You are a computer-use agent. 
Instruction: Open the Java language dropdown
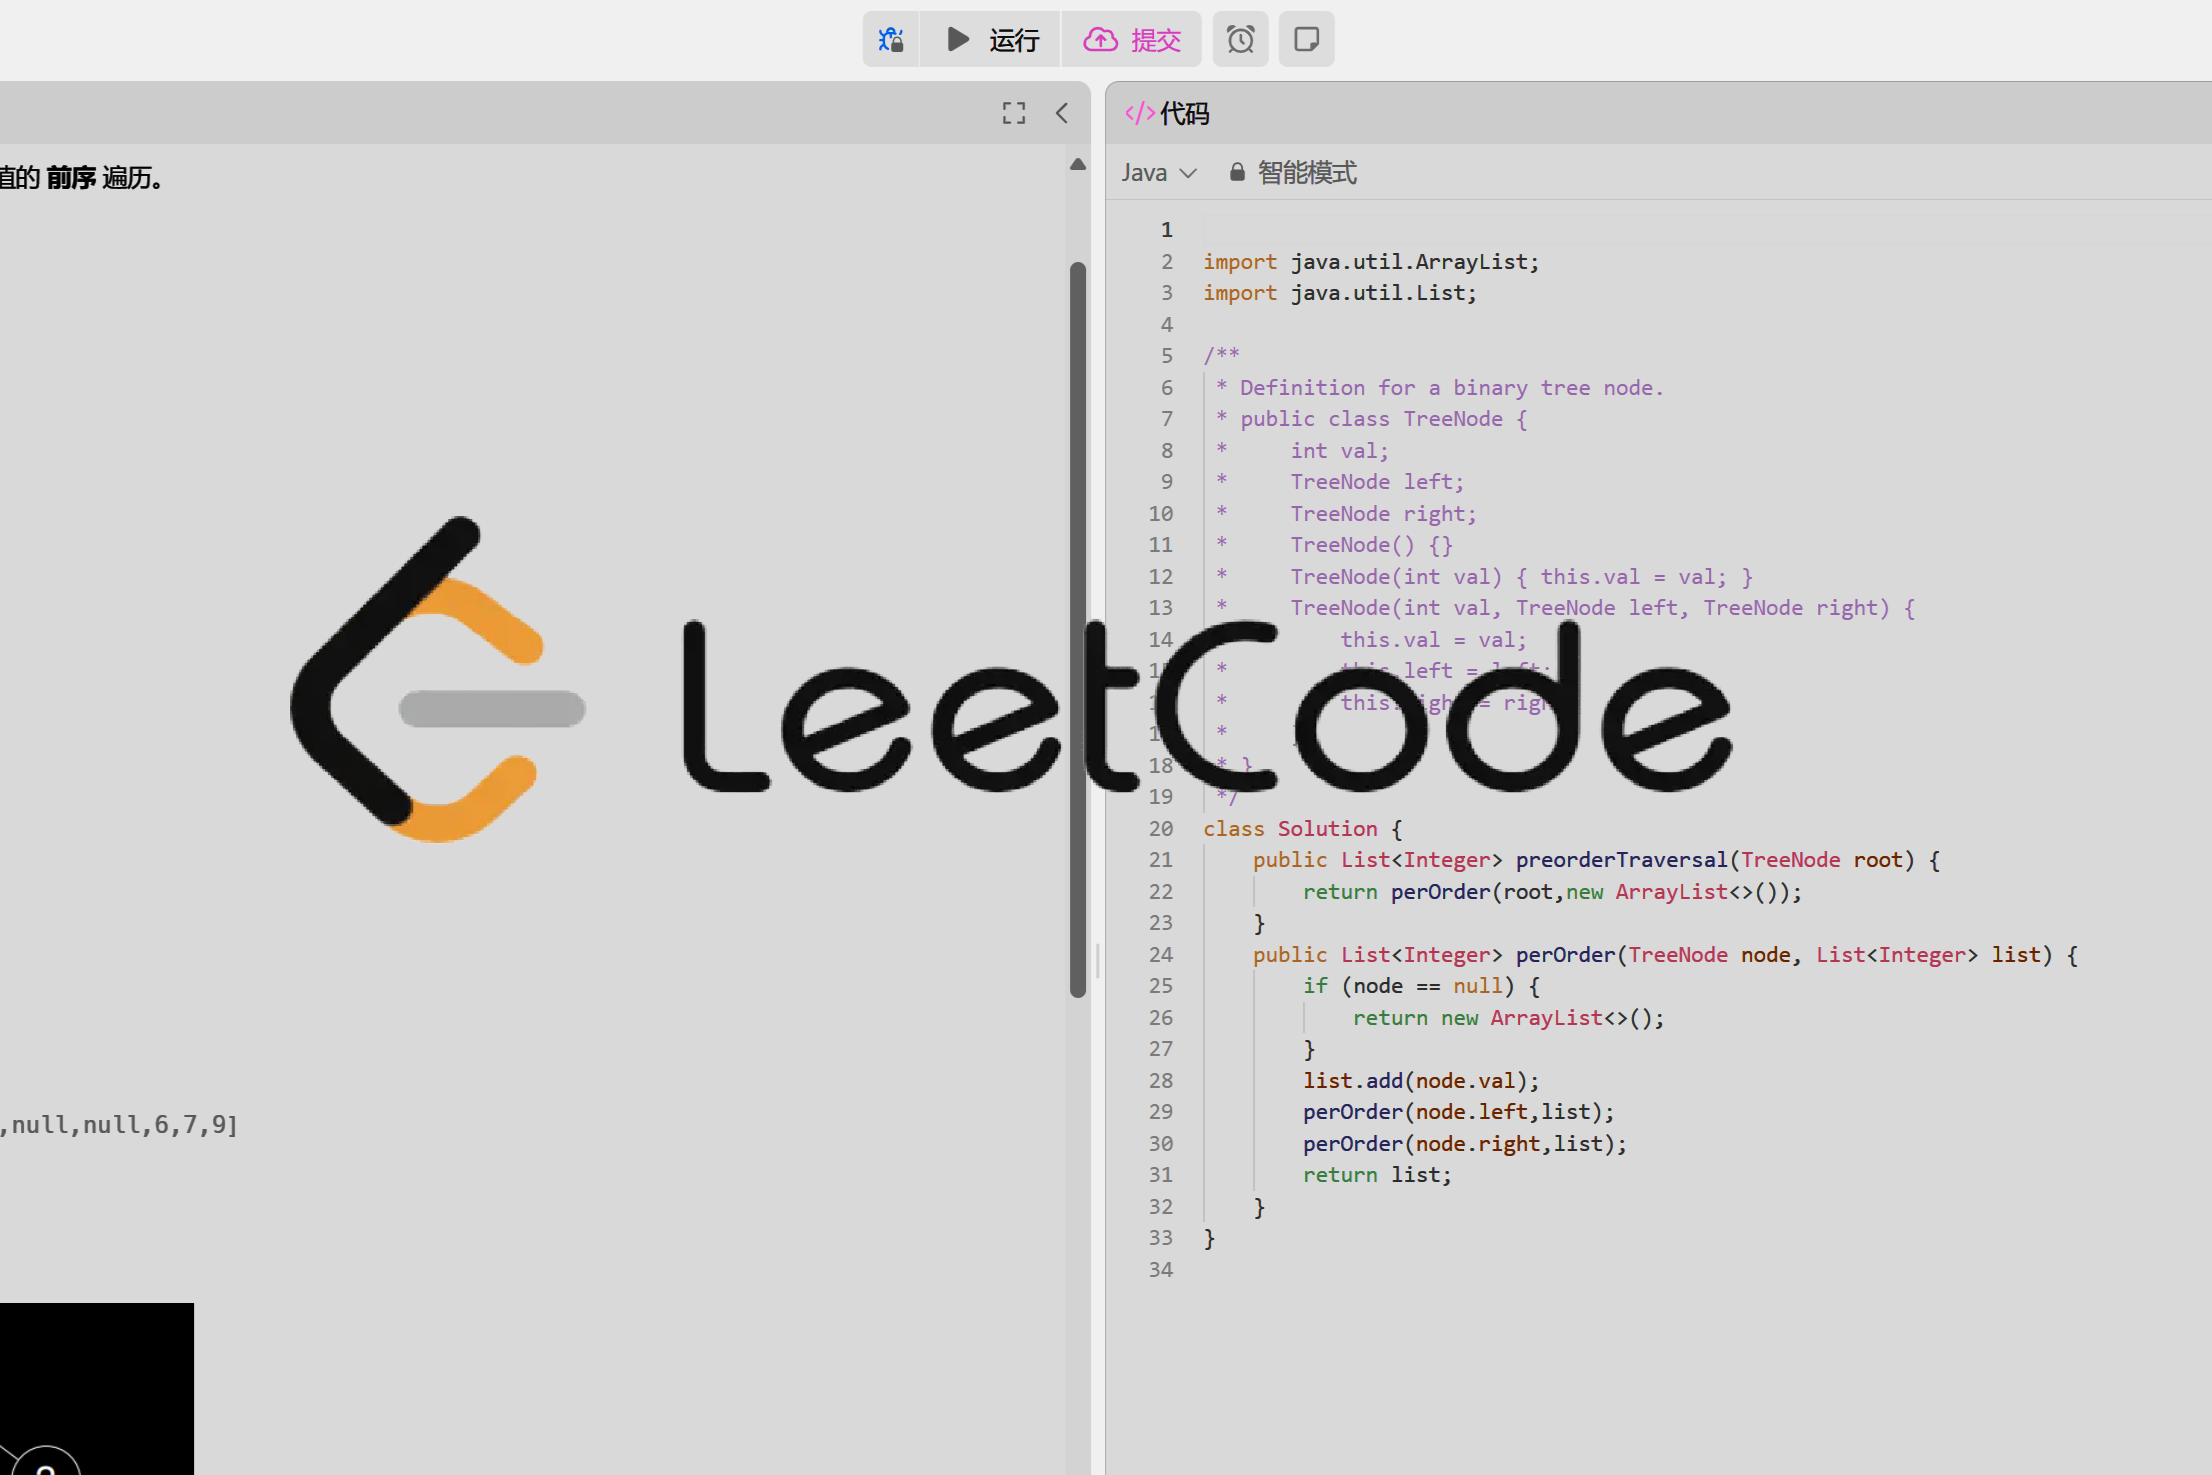click(1144, 173)
